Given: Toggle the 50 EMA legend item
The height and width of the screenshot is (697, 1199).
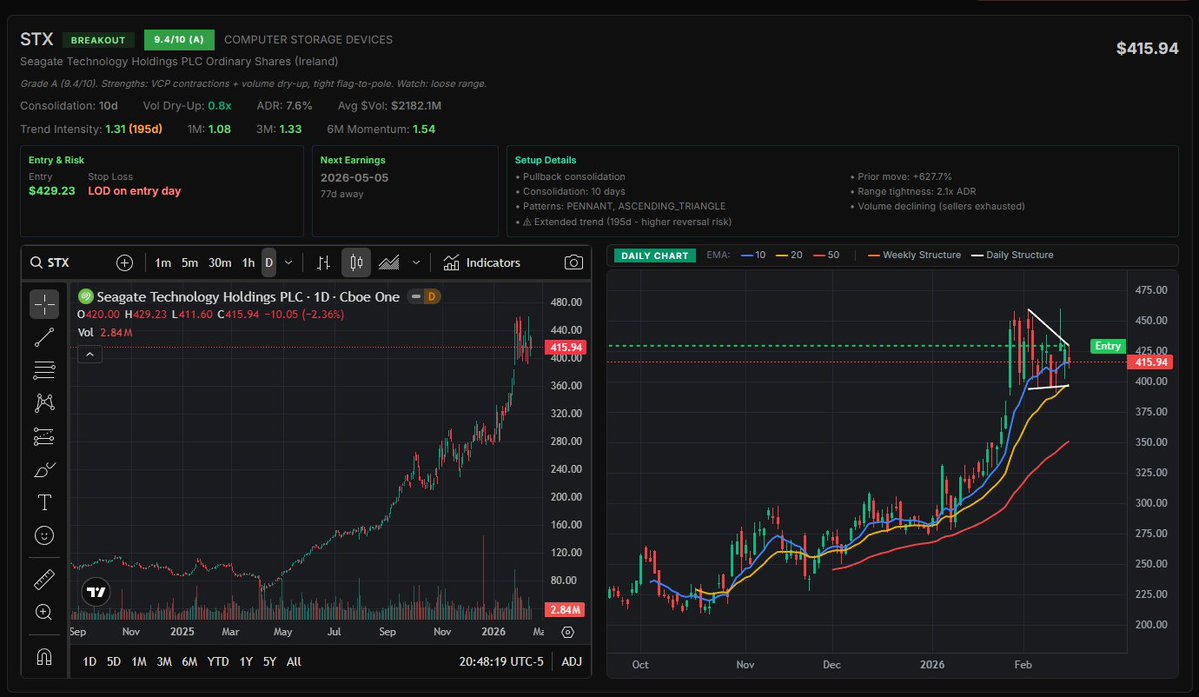Looking at the screenshot, I should tap(826, 255).
